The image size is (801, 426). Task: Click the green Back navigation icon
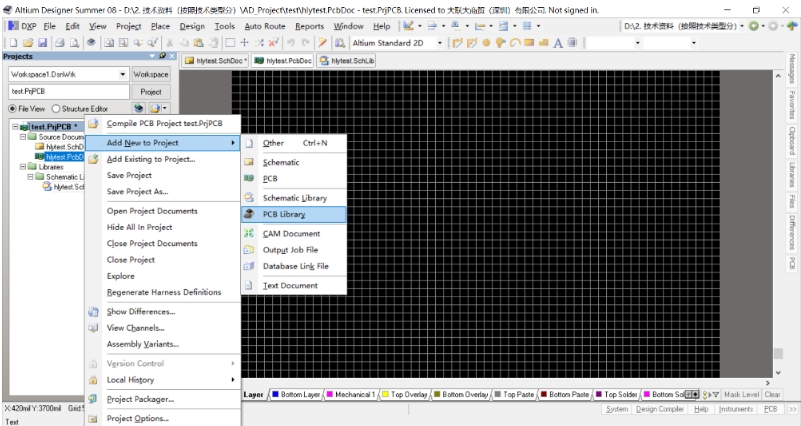753,26
